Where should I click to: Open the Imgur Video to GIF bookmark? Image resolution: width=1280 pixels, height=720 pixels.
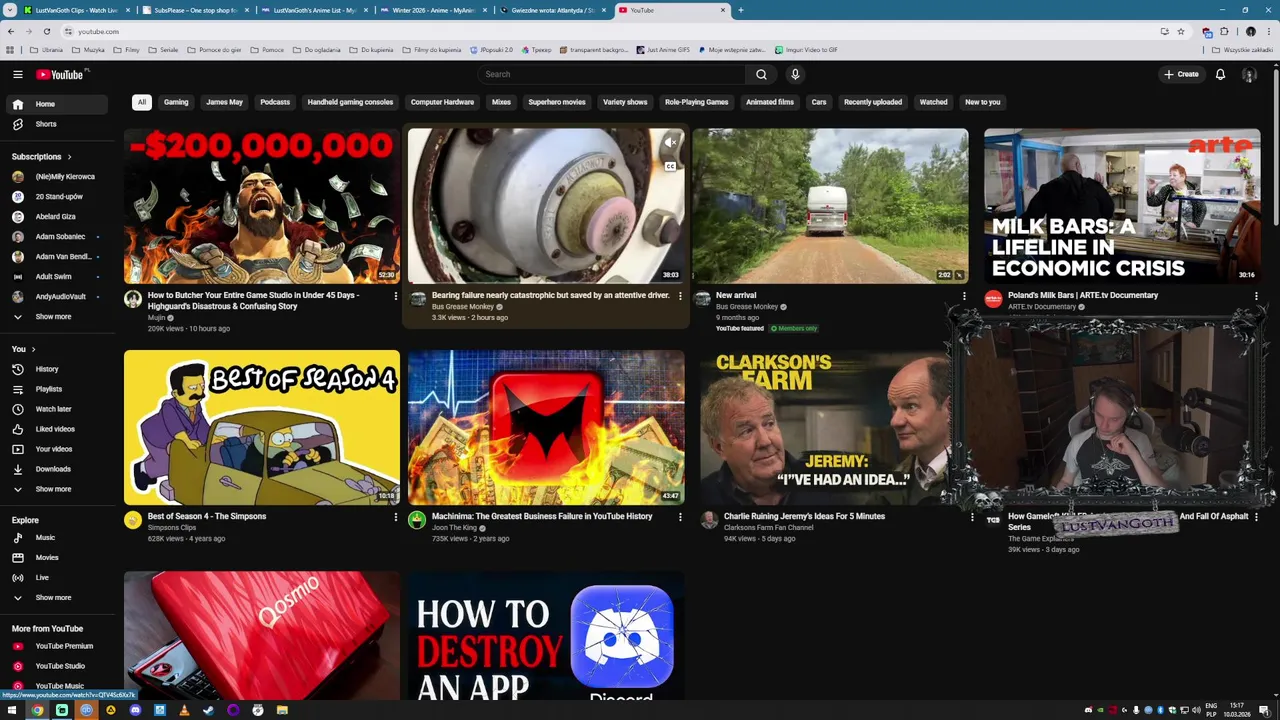pyautogui.click(x=805, y=49)
